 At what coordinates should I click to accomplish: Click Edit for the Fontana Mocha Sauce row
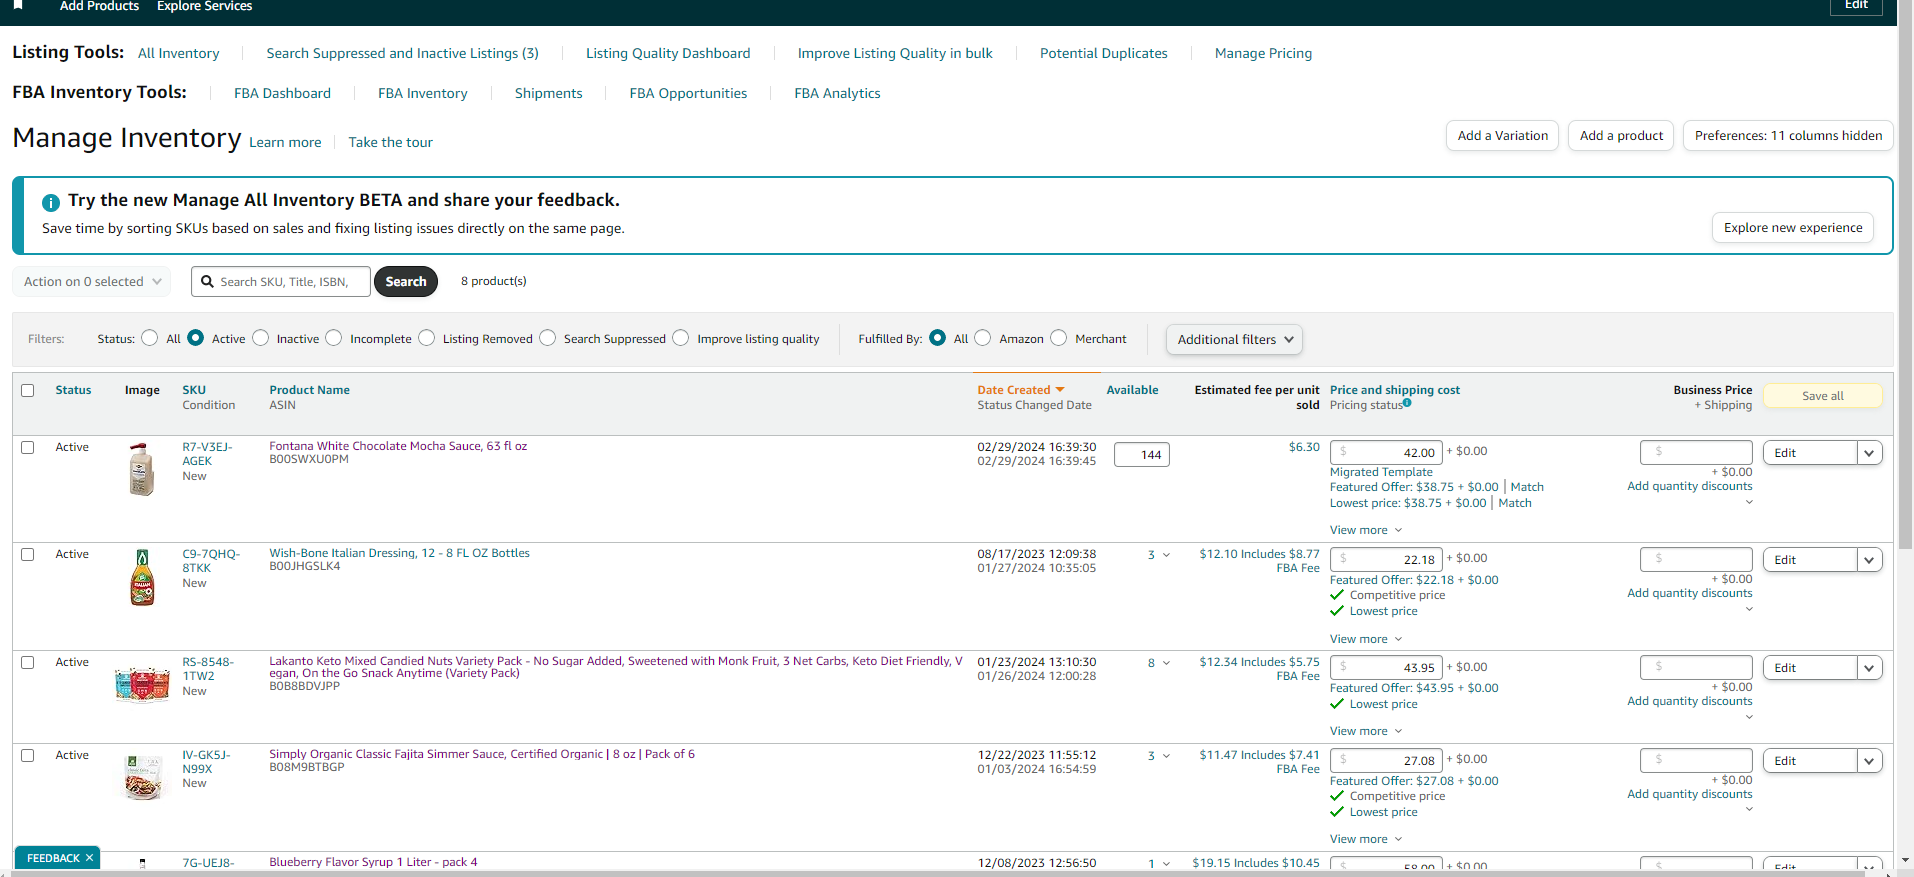click(x=1810, y=453)
